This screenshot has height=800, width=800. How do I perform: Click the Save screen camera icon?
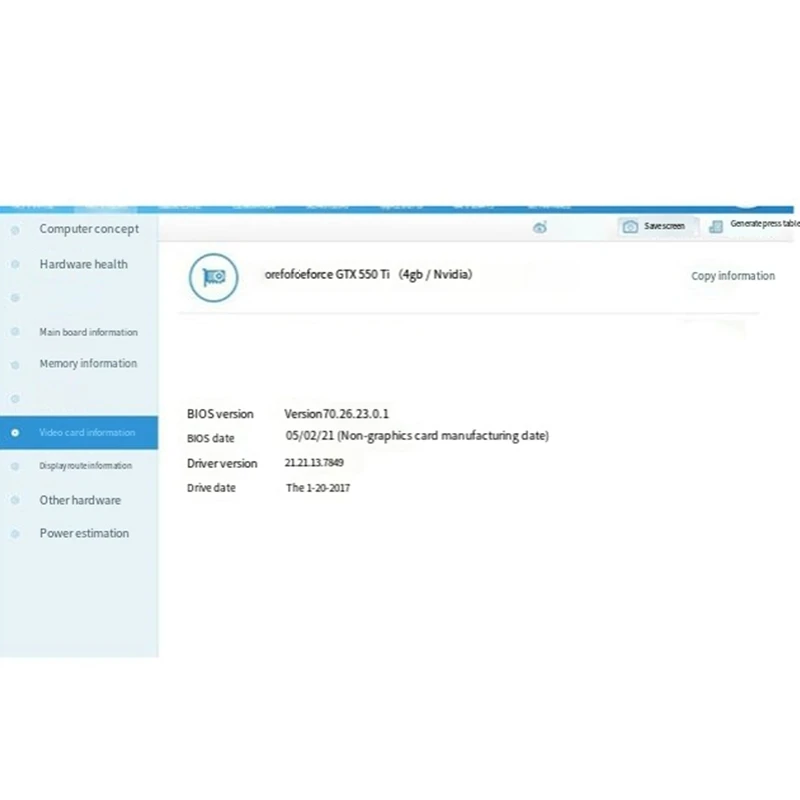coord(630,227)
